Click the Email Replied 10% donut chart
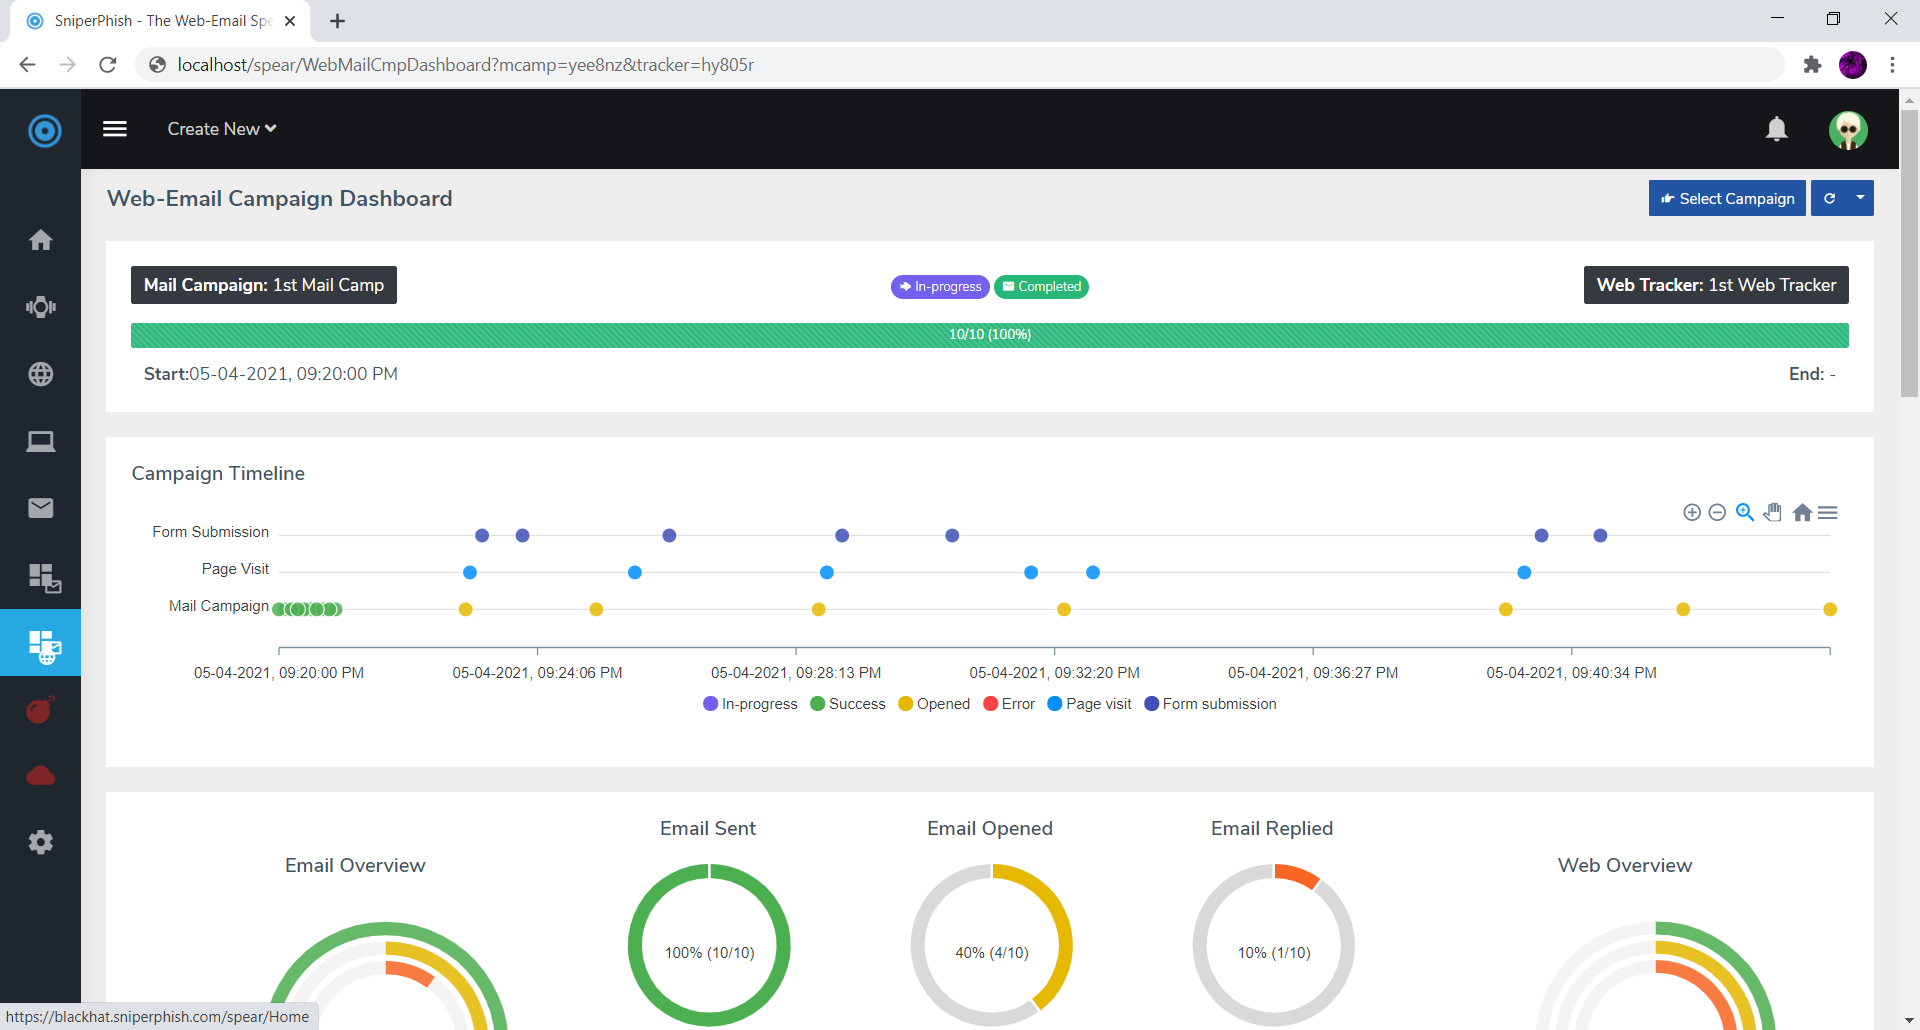The image size is (1920, 1030). (1273, 945)
